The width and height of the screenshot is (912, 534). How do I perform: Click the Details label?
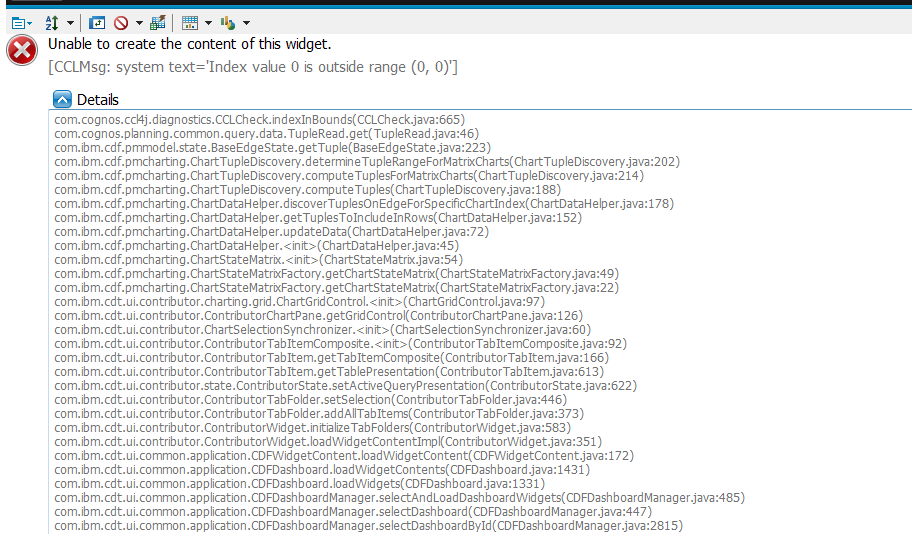coord(98,100)
